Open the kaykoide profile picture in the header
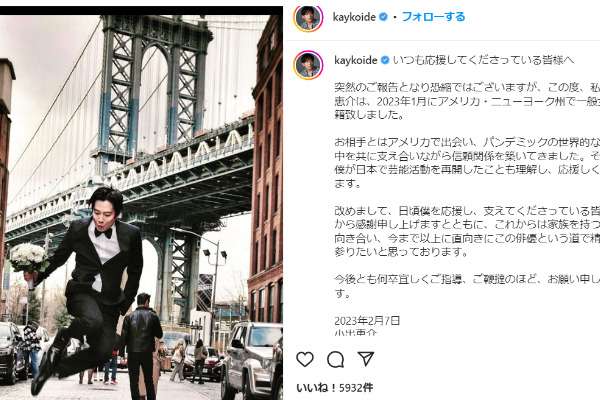The image size is (600, 400). coord(308,17)
